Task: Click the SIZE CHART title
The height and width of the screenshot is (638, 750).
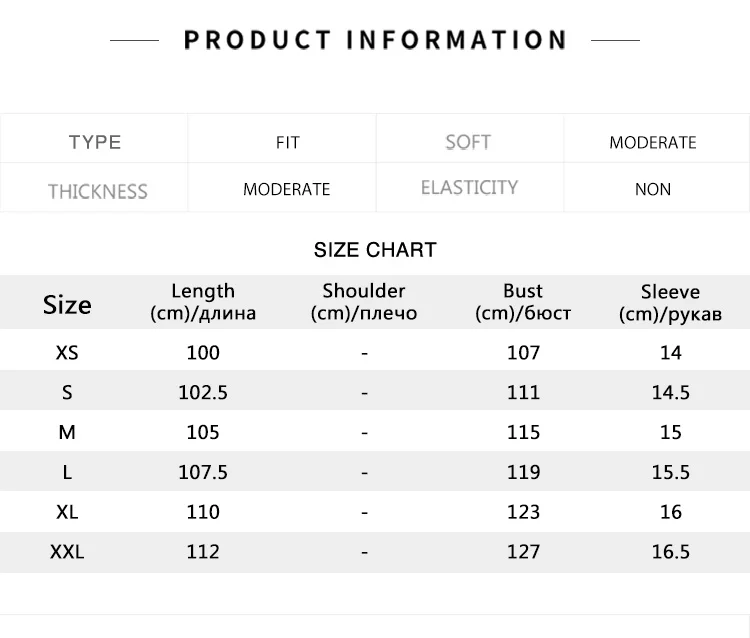Action: (375, 250)
